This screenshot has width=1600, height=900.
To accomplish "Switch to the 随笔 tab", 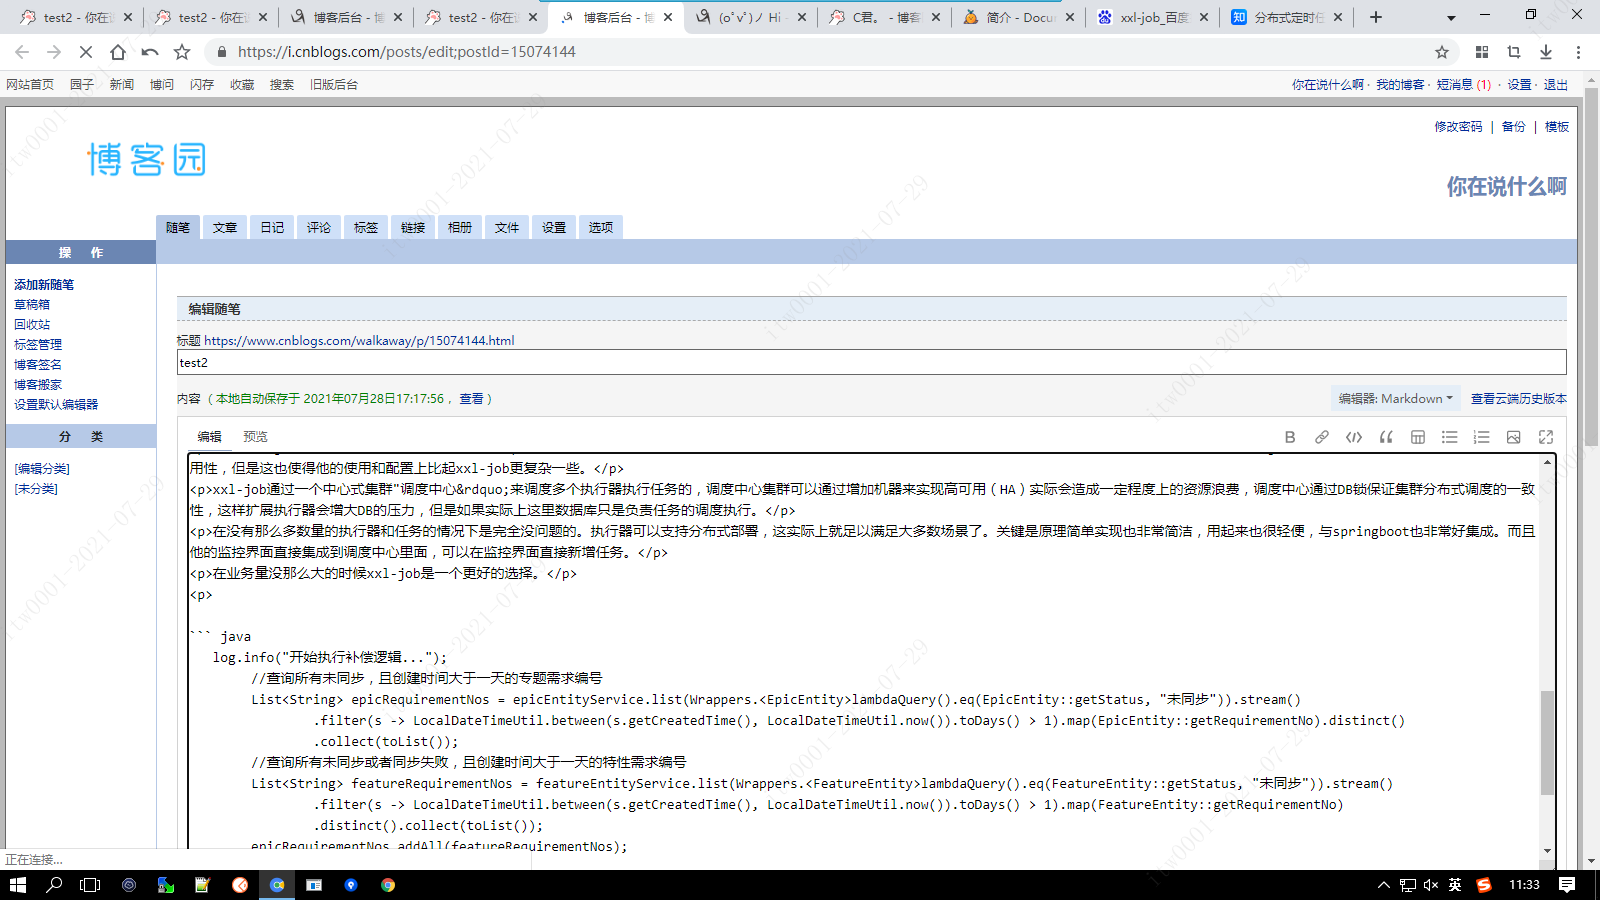I will (x=178, y=228).
